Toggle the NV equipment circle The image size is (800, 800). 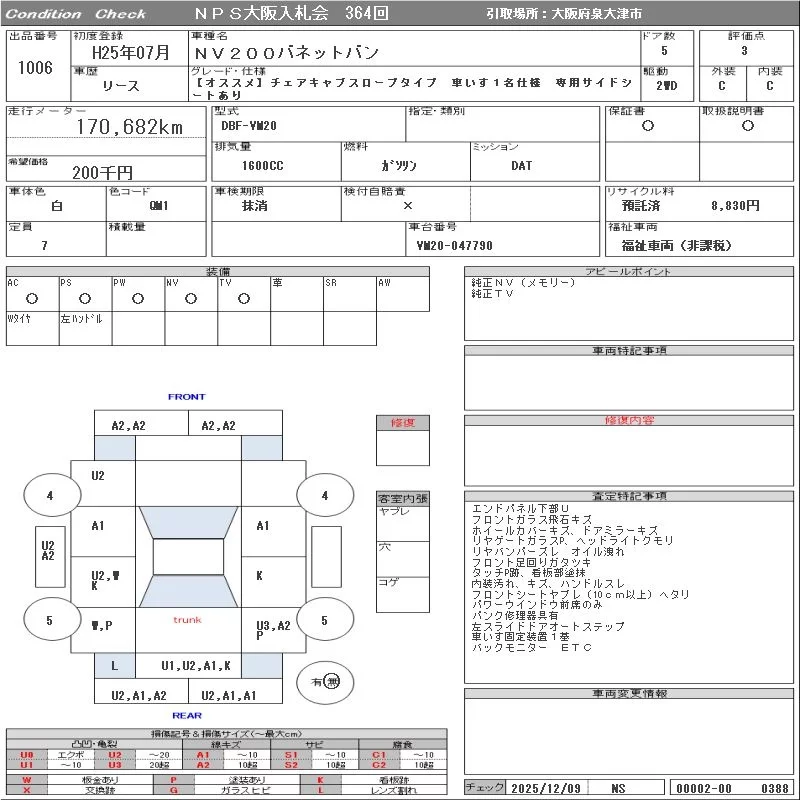pyautogui.click(x=191, y=298)
